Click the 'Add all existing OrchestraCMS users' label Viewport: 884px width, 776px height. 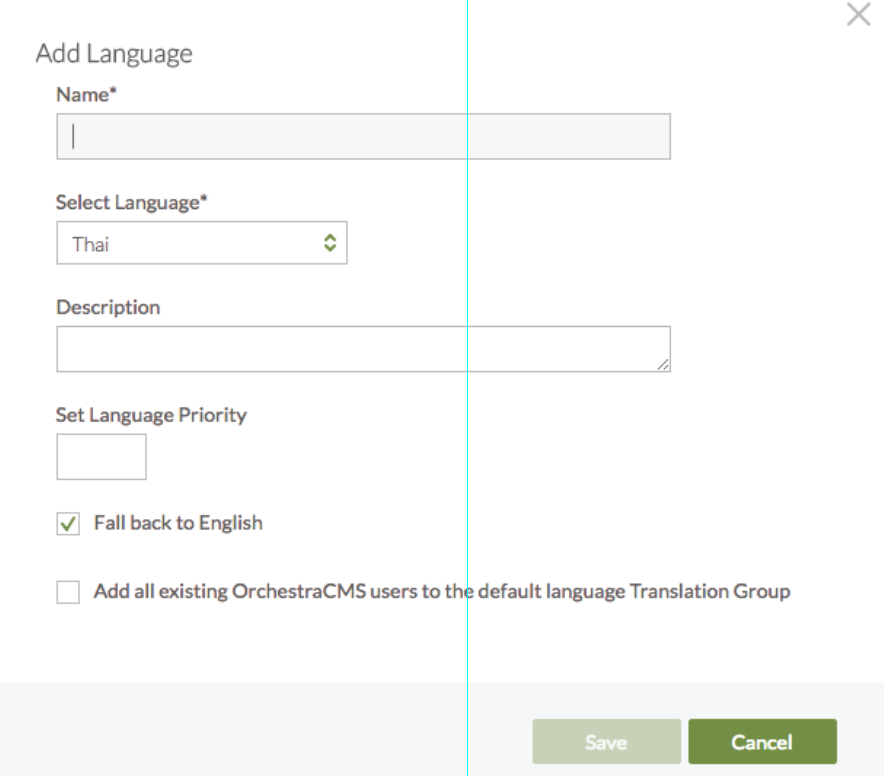[441, 591]
